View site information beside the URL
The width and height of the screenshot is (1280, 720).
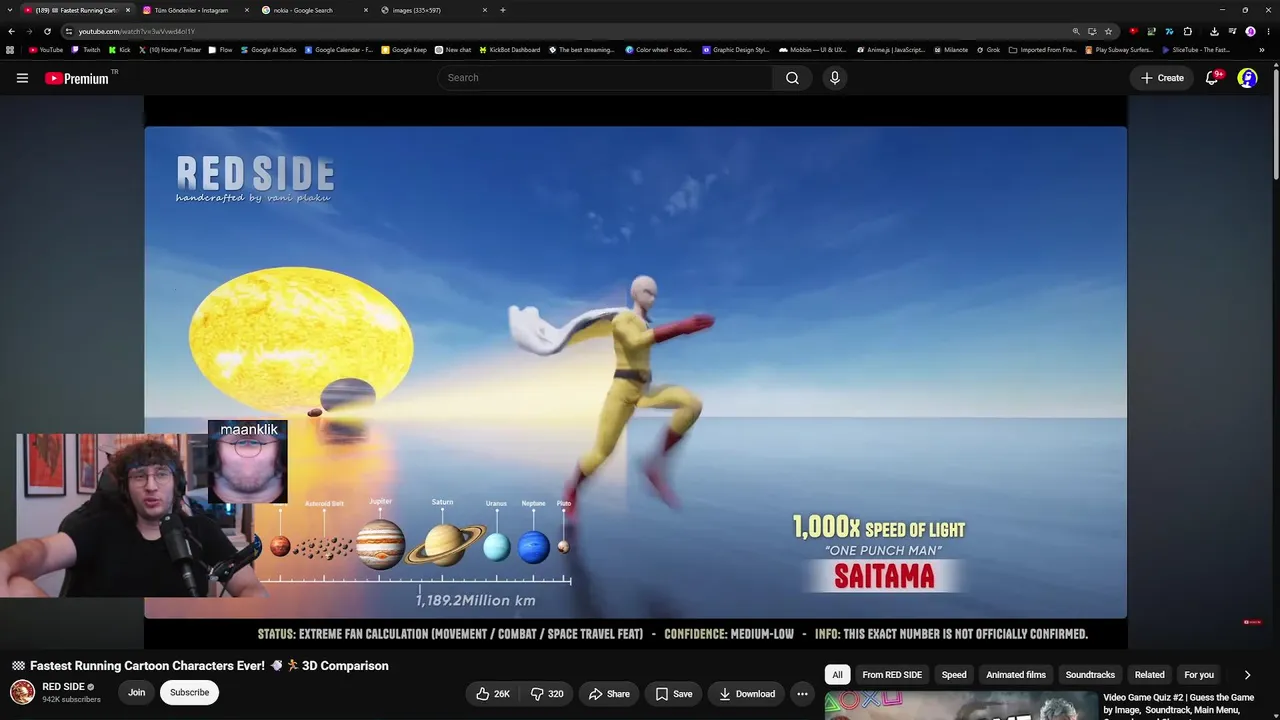point(69,31)
